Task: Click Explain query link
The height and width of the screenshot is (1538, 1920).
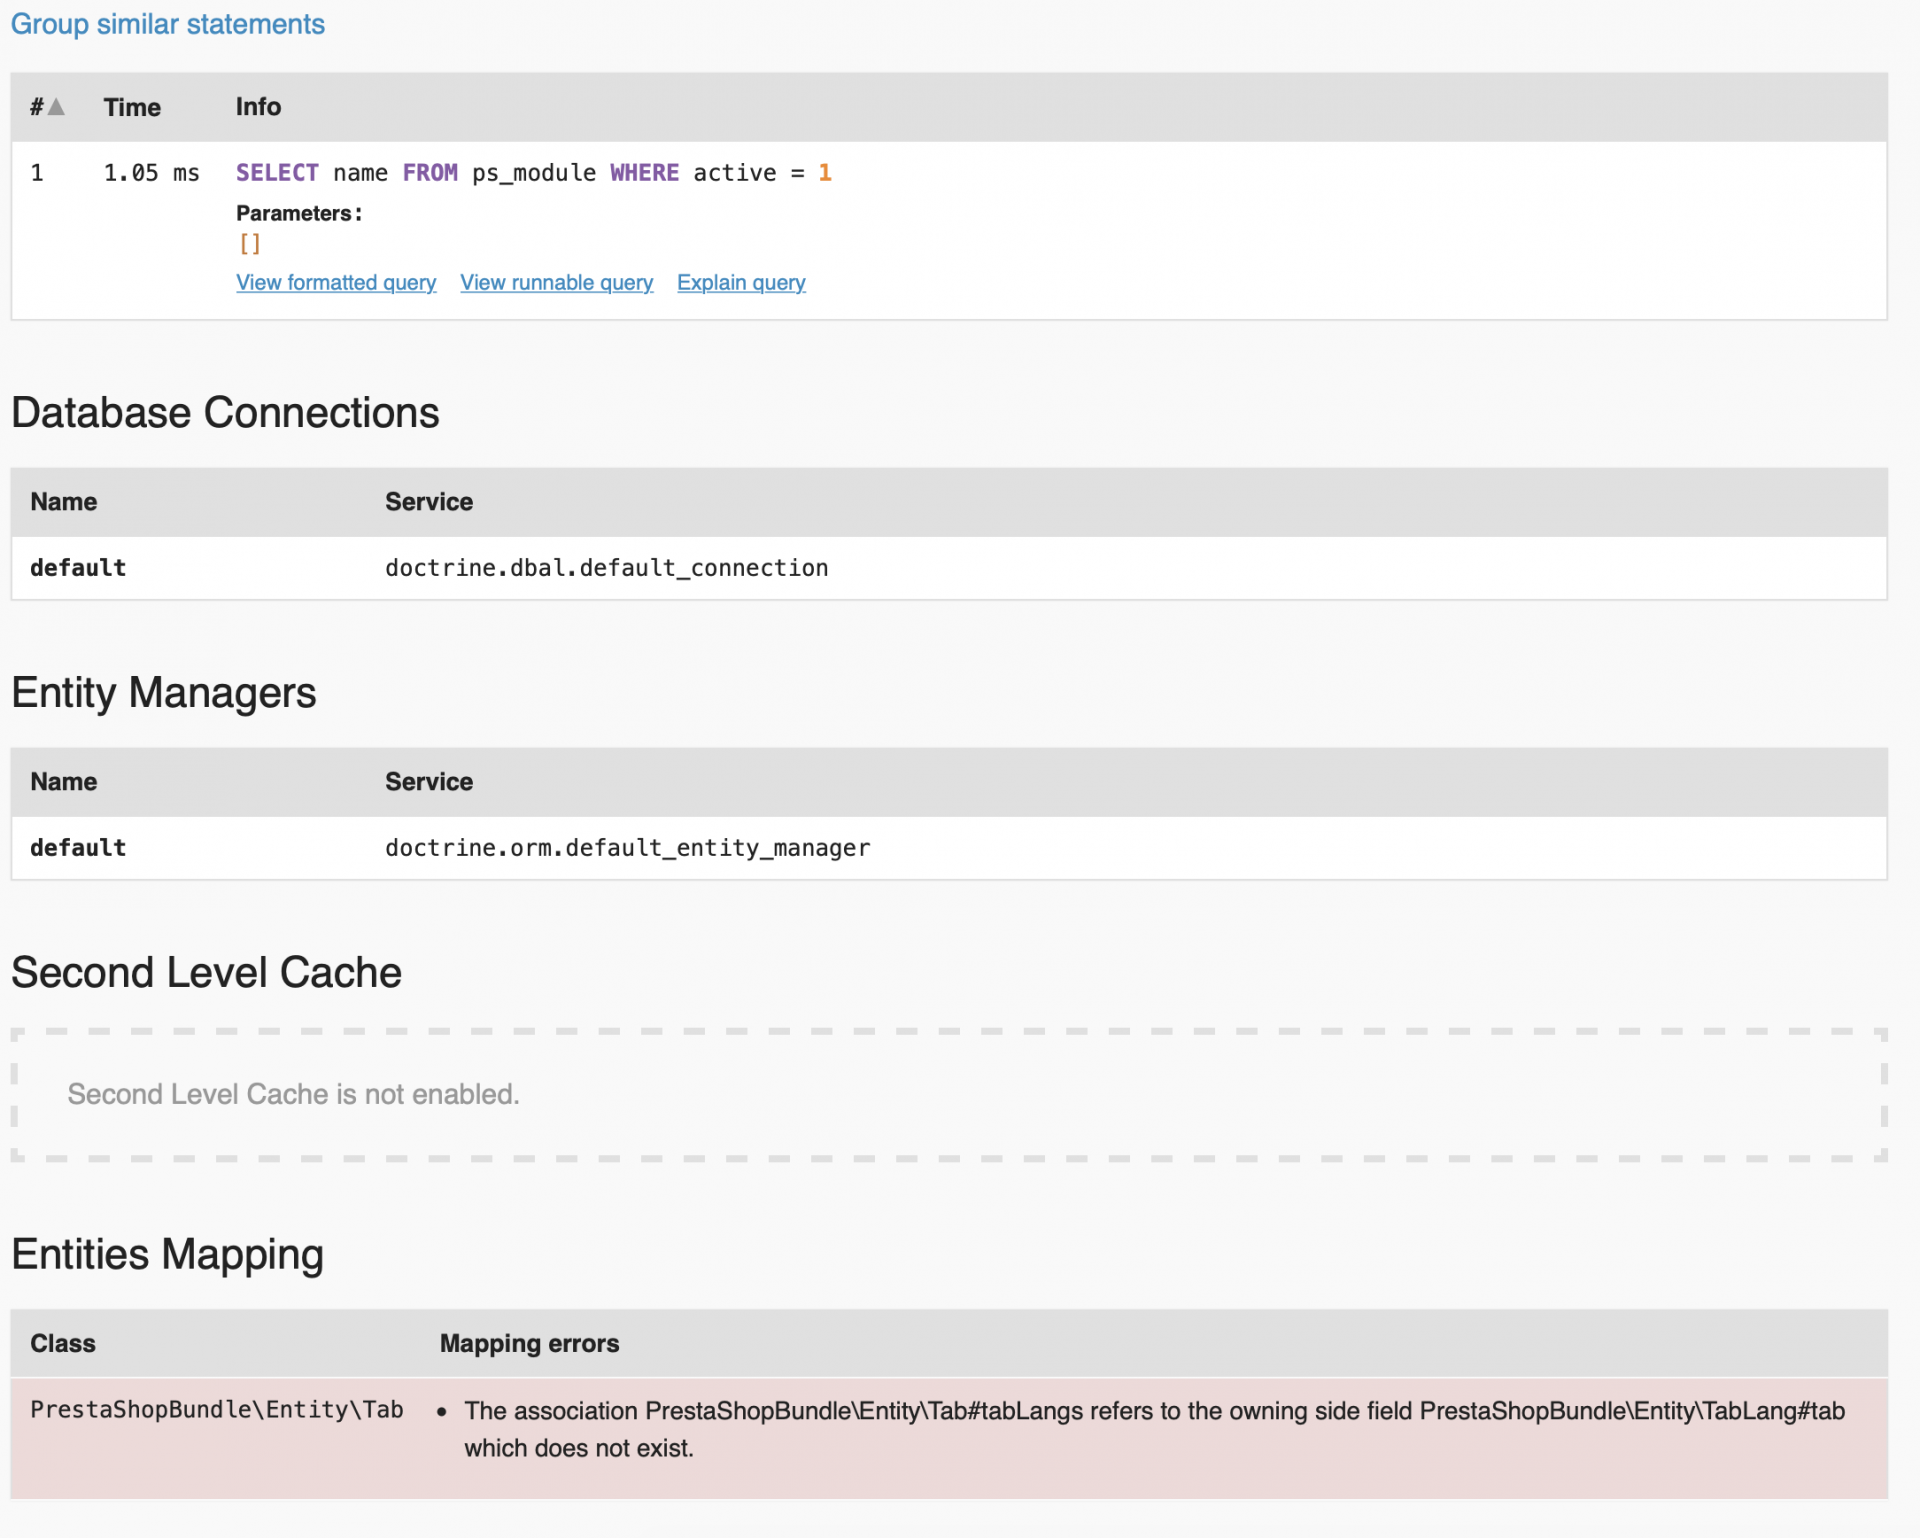Action: point(741,283)
